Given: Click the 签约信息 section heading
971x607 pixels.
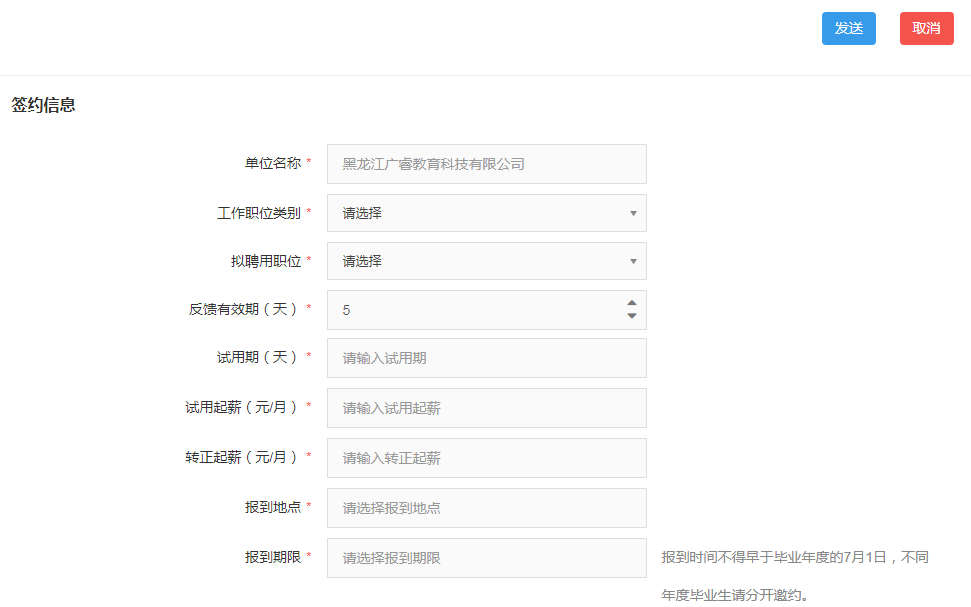Looking at the screenshot, I should 43,105.
